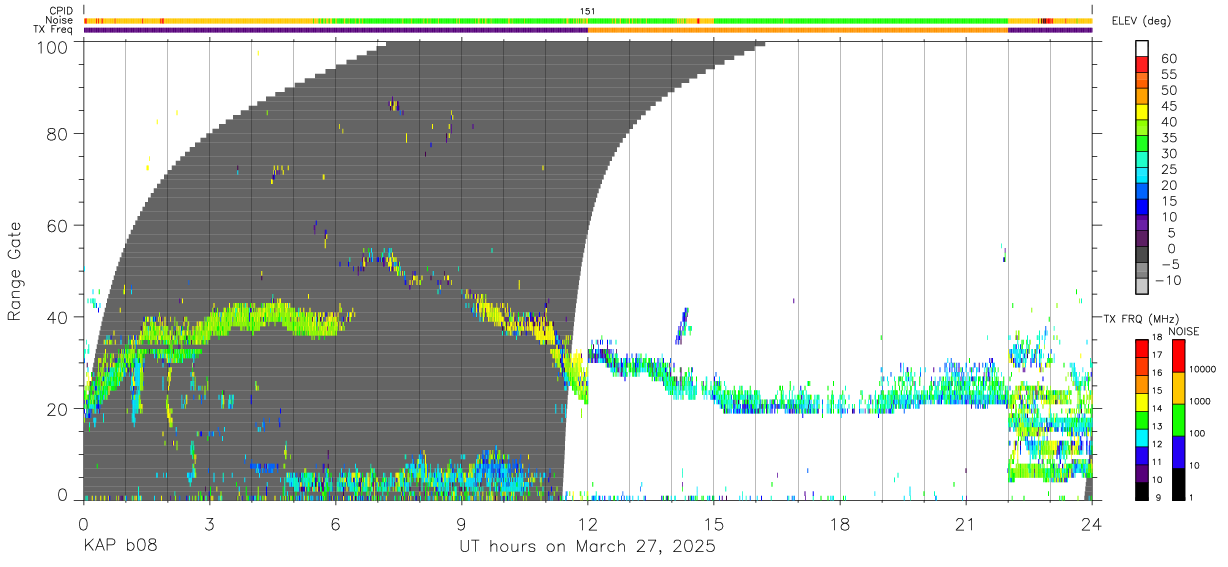The image size is (1228, 567).
Task: Click the Noise strip above the plot at hour 12
Action: pos(588,20)
